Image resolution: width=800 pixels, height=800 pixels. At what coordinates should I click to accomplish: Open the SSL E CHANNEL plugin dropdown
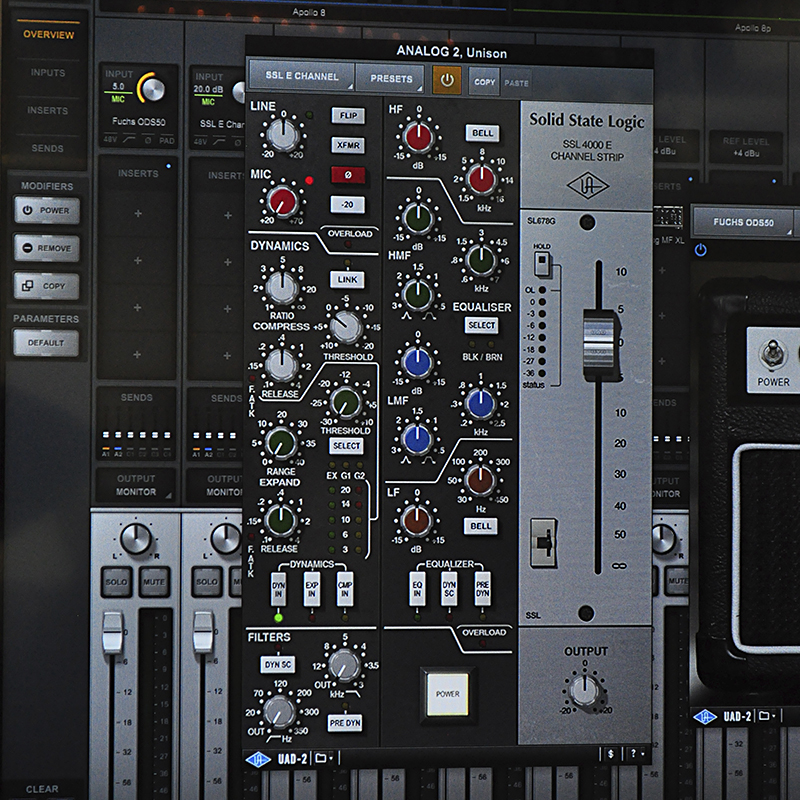coord(302,77)
